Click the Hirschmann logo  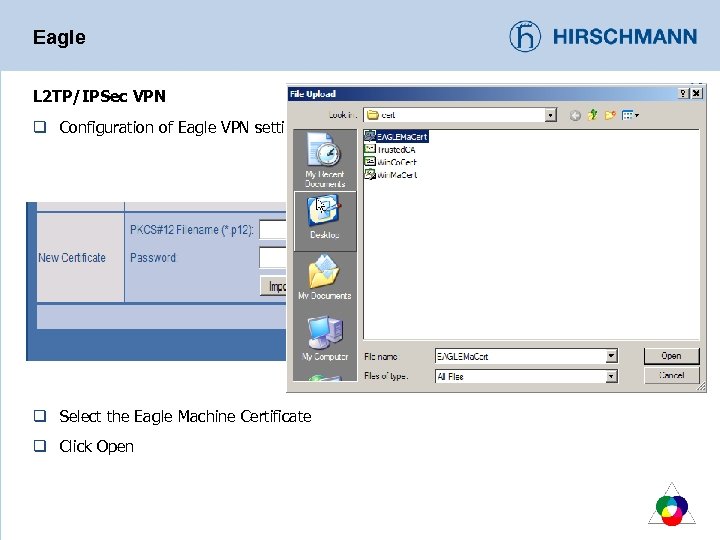click(603, 36)
